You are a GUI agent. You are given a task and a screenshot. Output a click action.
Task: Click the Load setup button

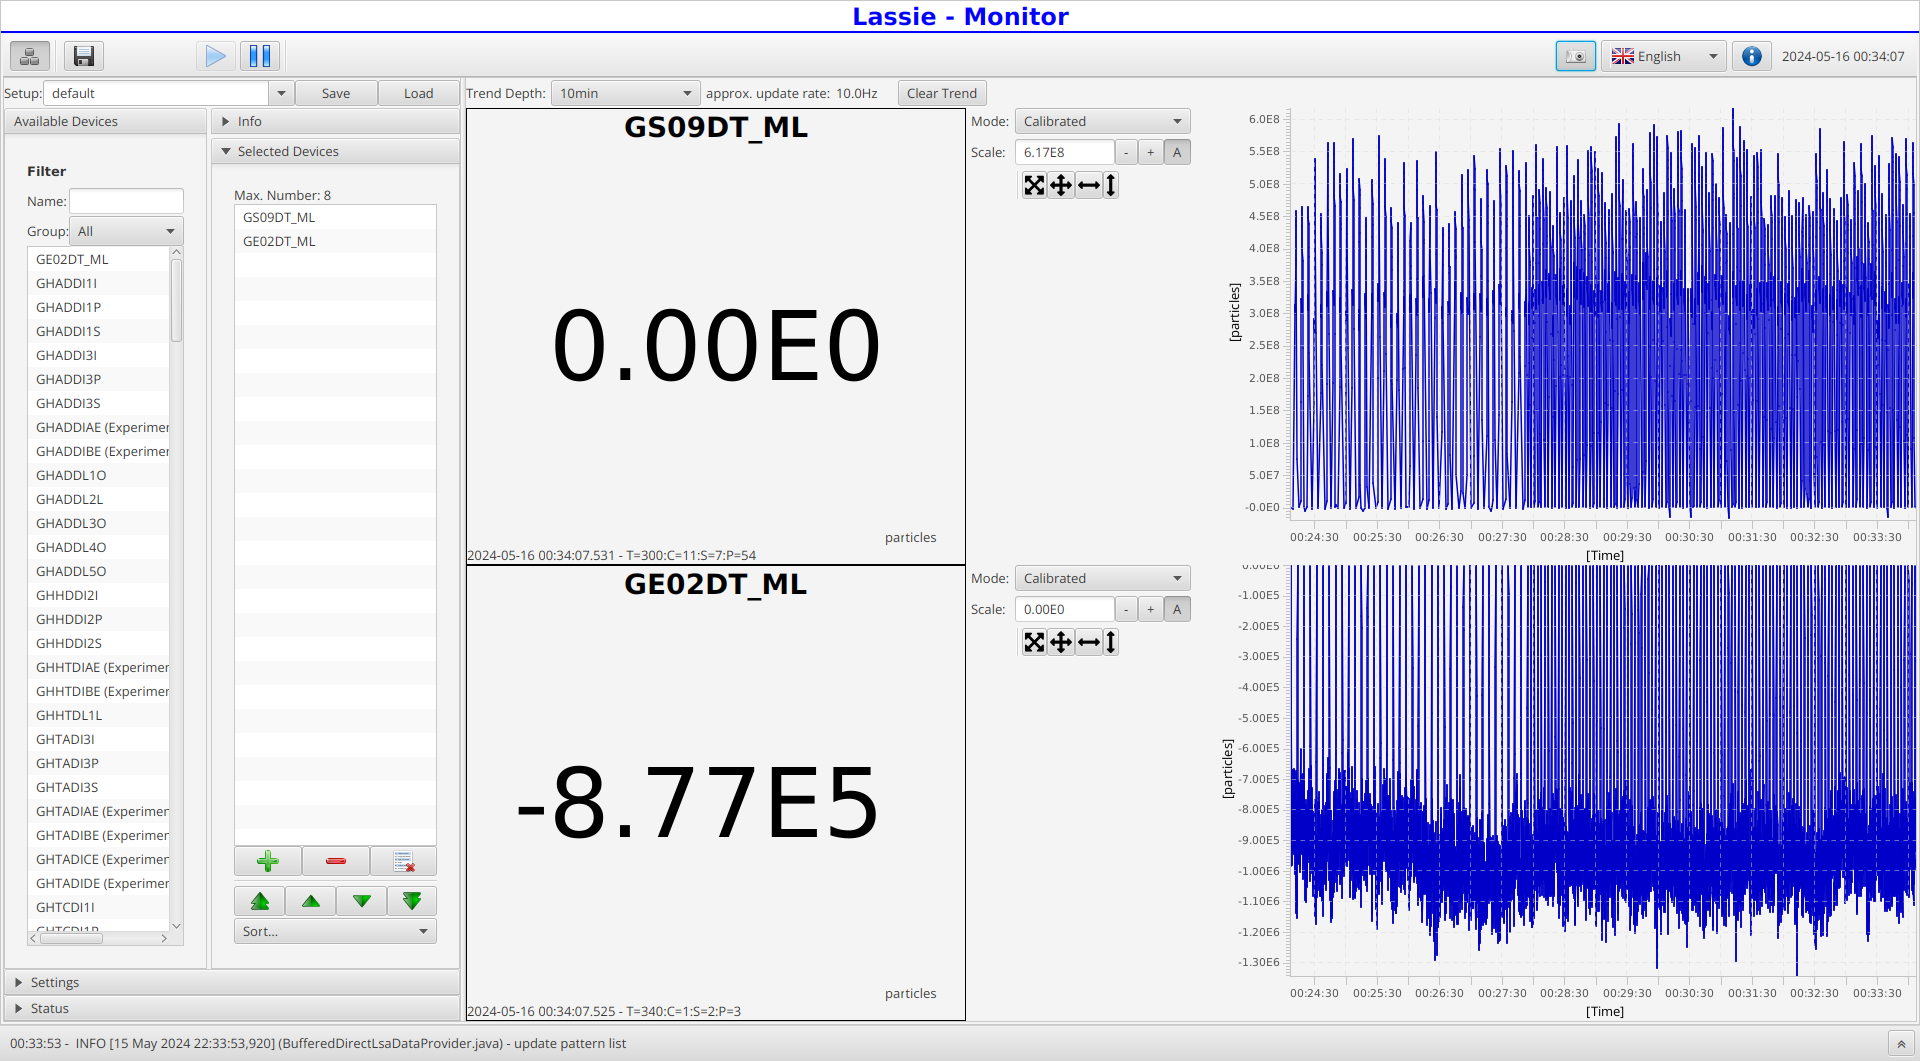point(418,93)
